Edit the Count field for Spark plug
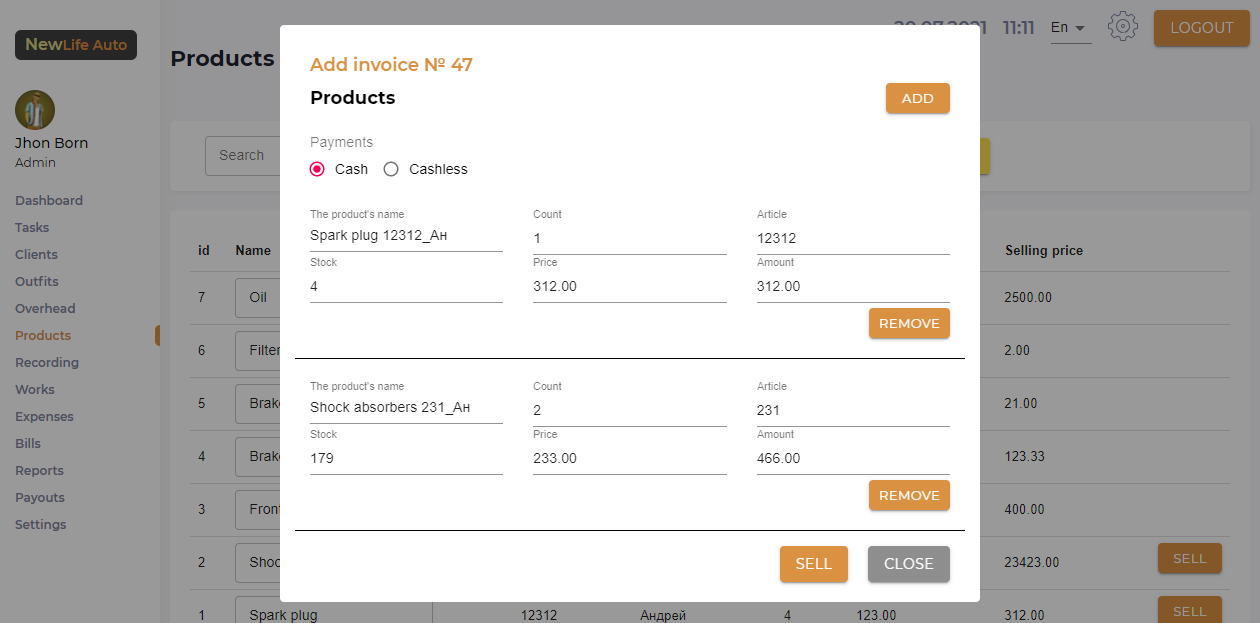This screenshot has width=1260, height=623. click(629, 238)
